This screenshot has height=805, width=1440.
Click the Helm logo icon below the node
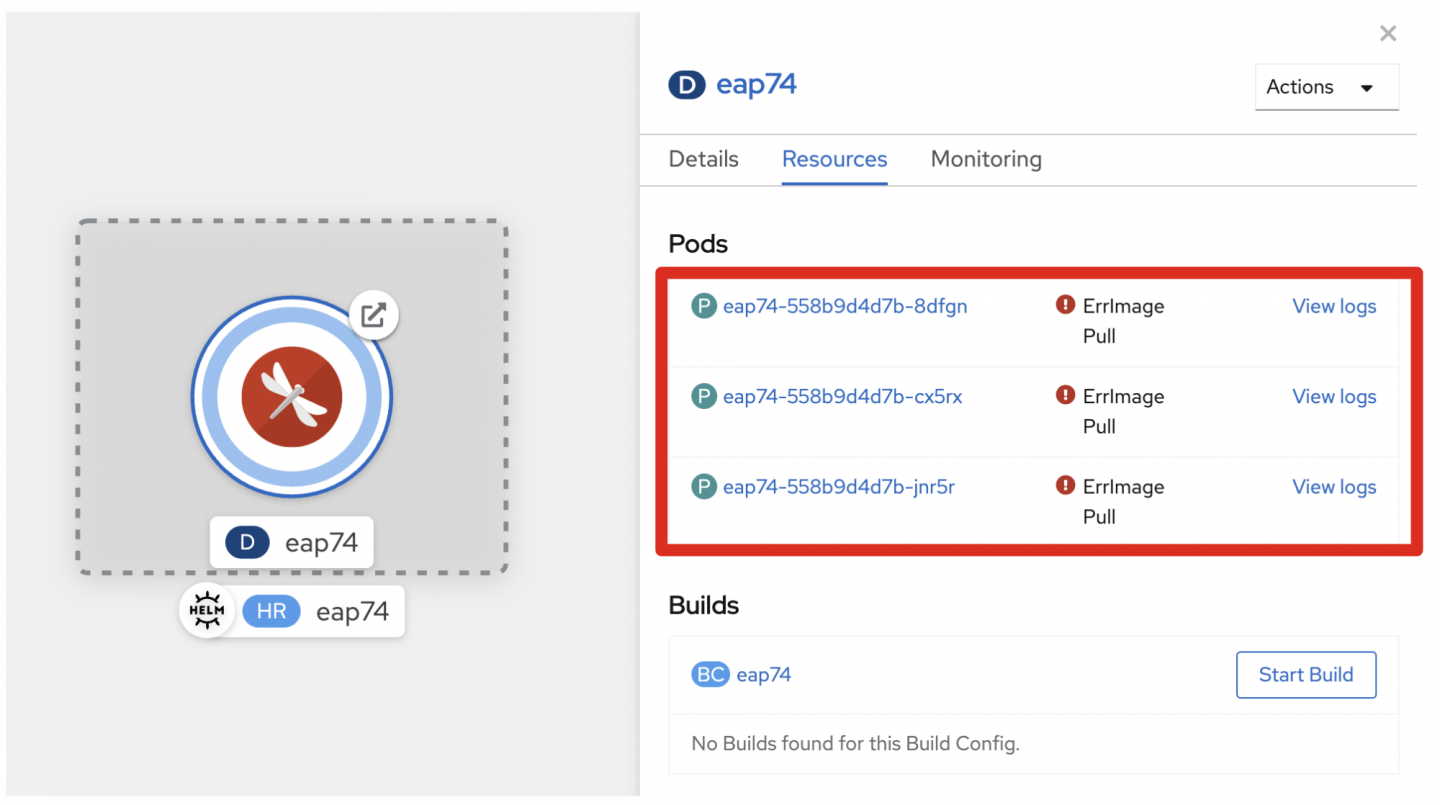pos(206,611)
